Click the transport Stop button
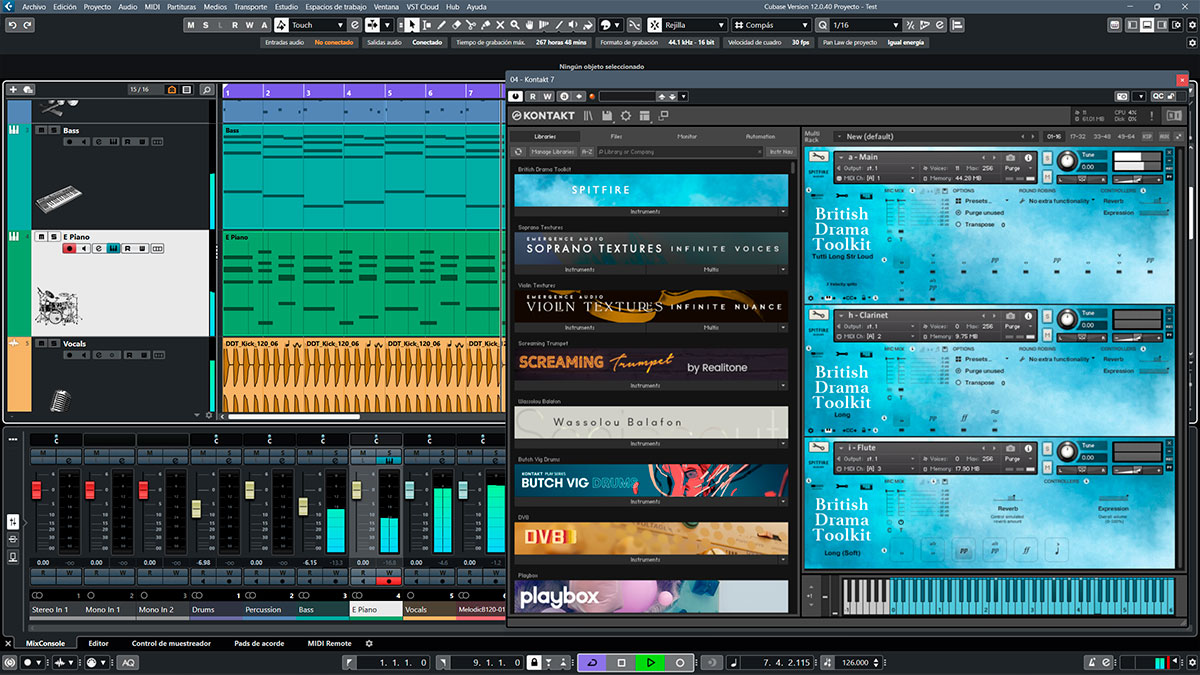This screenshot has width=1200, height=675. pyautogui.click(x=621, y=662)
